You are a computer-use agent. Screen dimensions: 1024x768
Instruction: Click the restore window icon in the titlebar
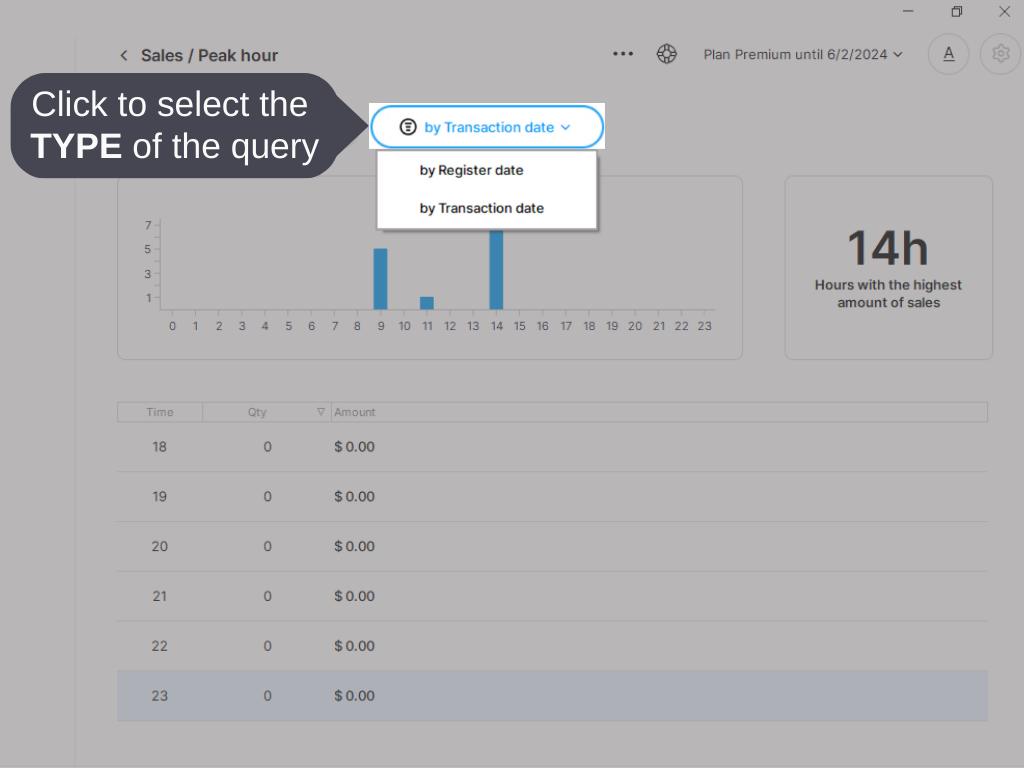pyautogui.click(x=956, y=11)
